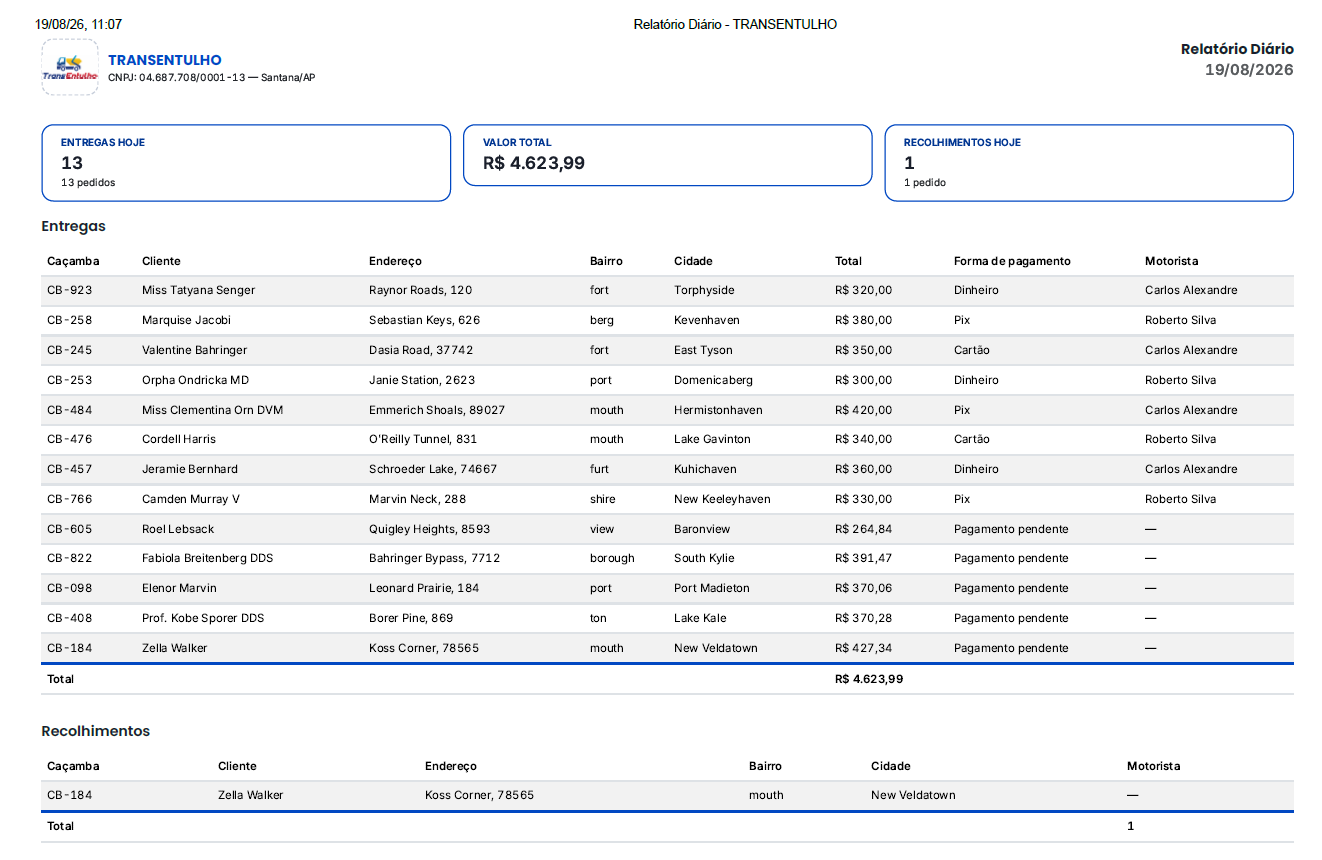Click the Recolhimentos section heading
The height and width of the screenshot is (860, 1322).
coord(96,731)
